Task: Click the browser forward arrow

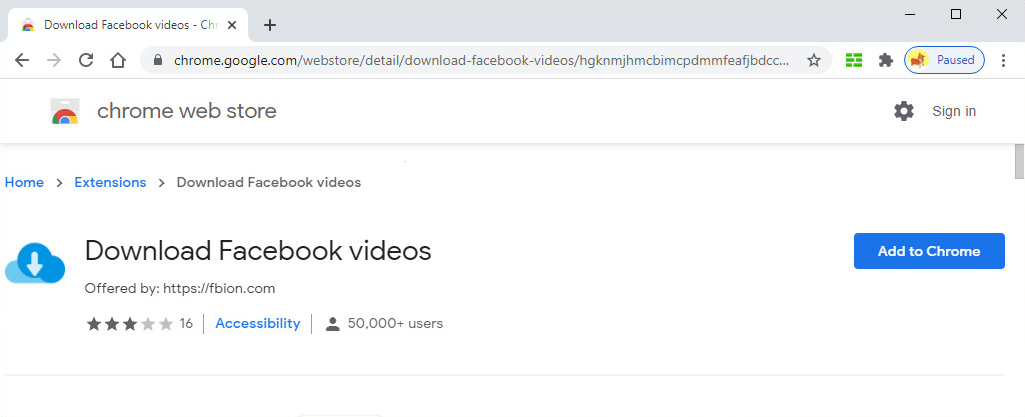Action: tap(54, 60)
